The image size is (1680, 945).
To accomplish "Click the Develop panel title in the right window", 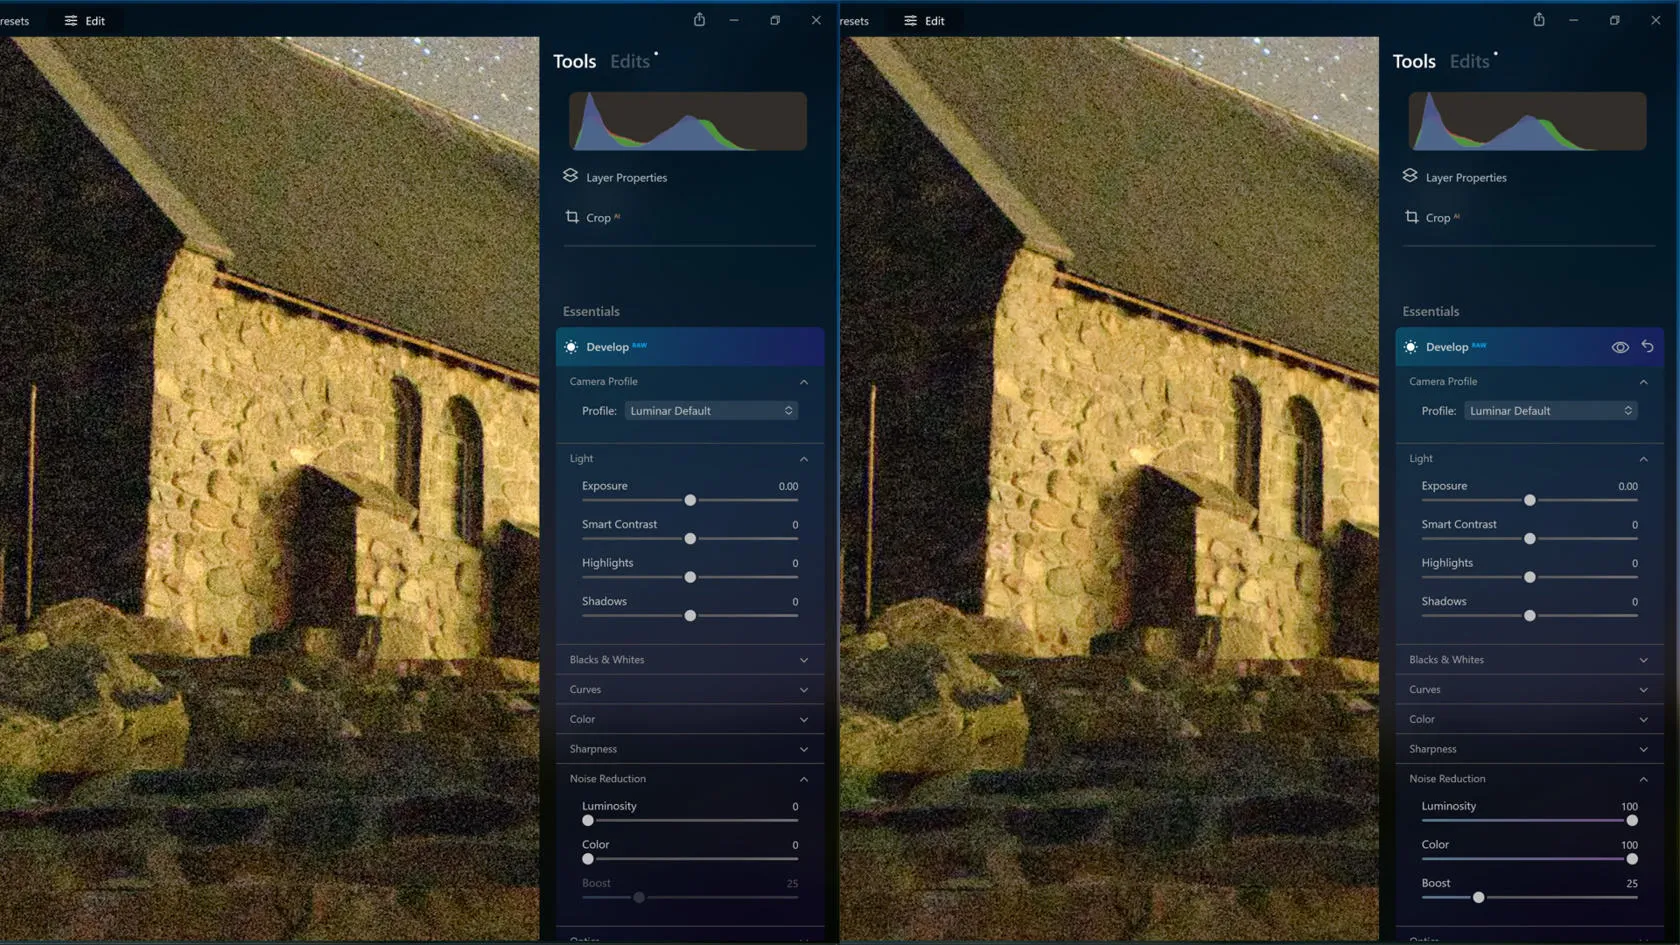I will tap(1447, 347).
